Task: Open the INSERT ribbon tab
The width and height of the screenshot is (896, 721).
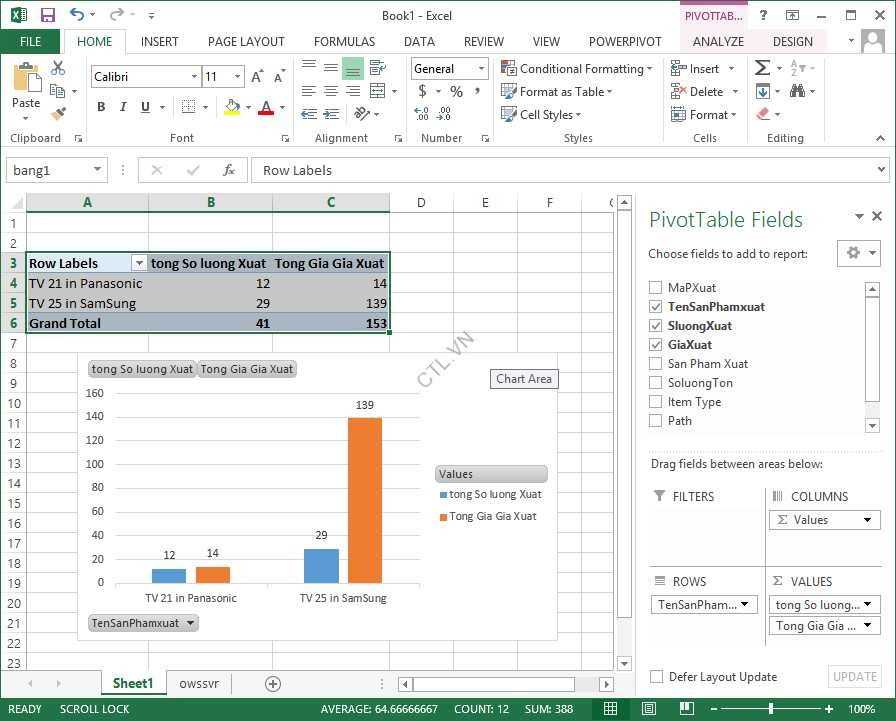Action: pyautogui.click(x=160, y=41)
